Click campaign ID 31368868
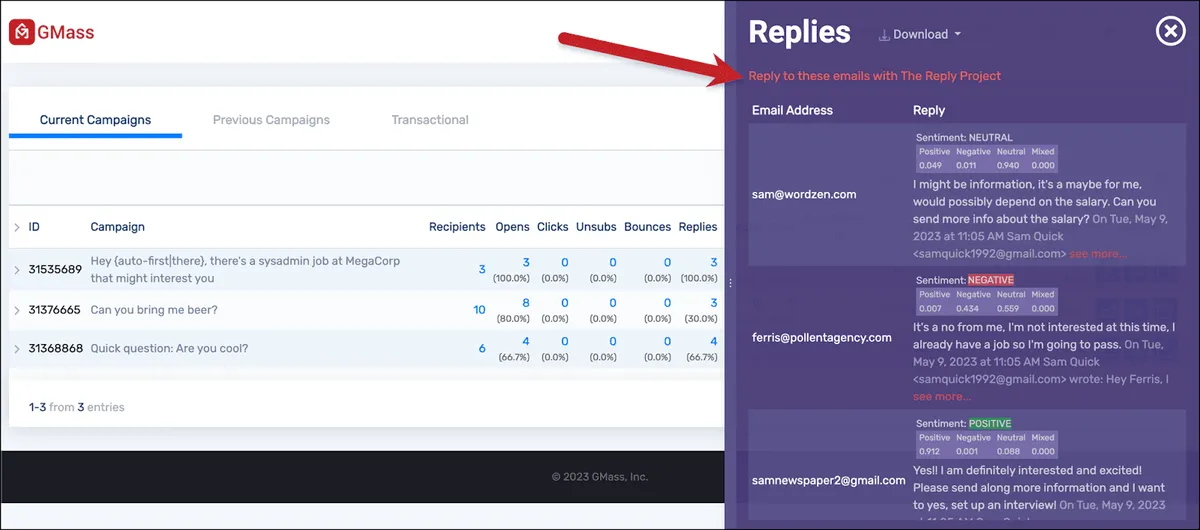 [x=55, y=349]
